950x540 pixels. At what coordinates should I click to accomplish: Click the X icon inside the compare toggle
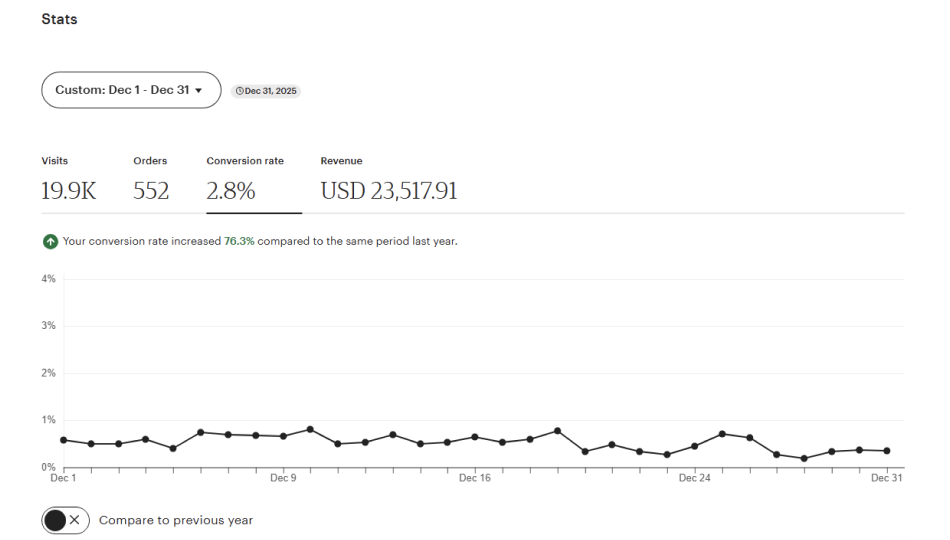pyautogui.click(x=75, y=520)
